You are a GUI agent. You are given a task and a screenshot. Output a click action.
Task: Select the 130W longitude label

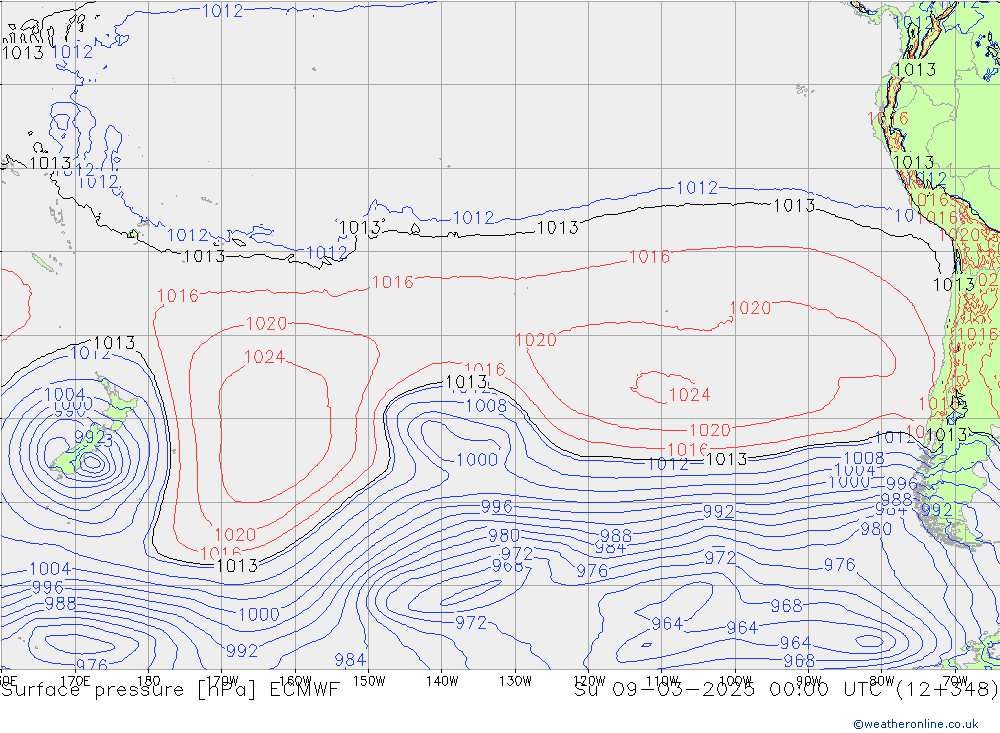point(515,681)
